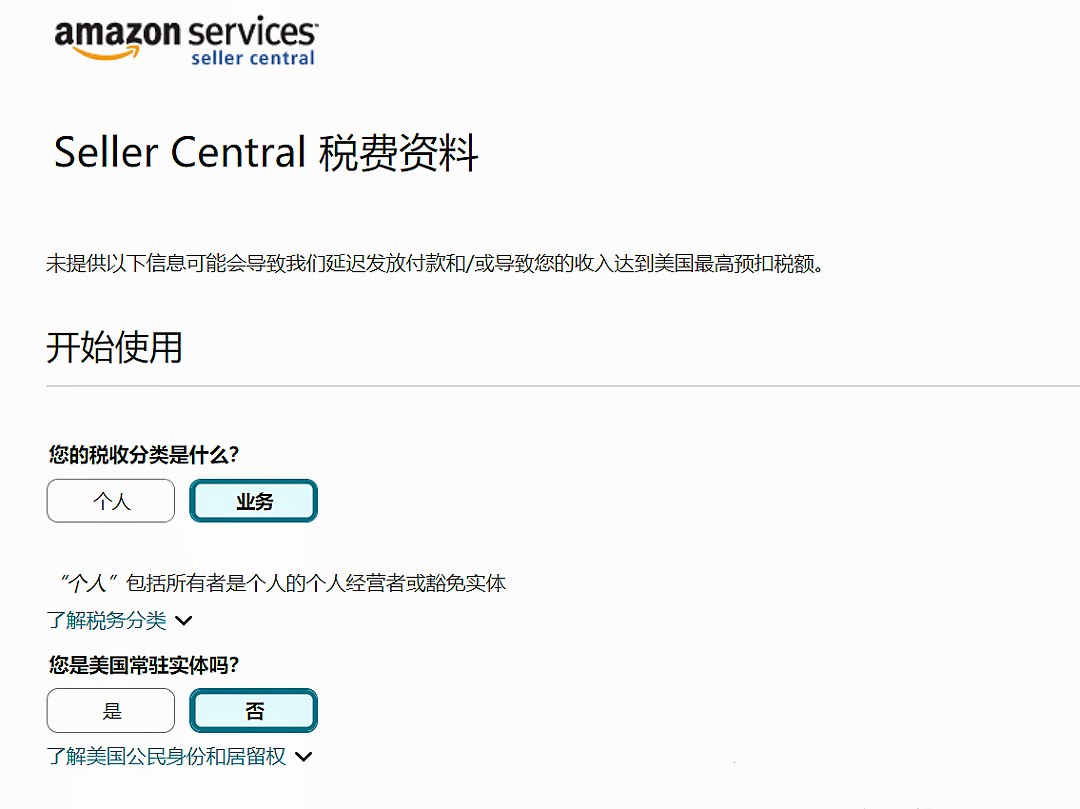Click the 您的税收分类是什么? question label
1080x809 pixels.
pyautogui.click(x=144, y=455)
